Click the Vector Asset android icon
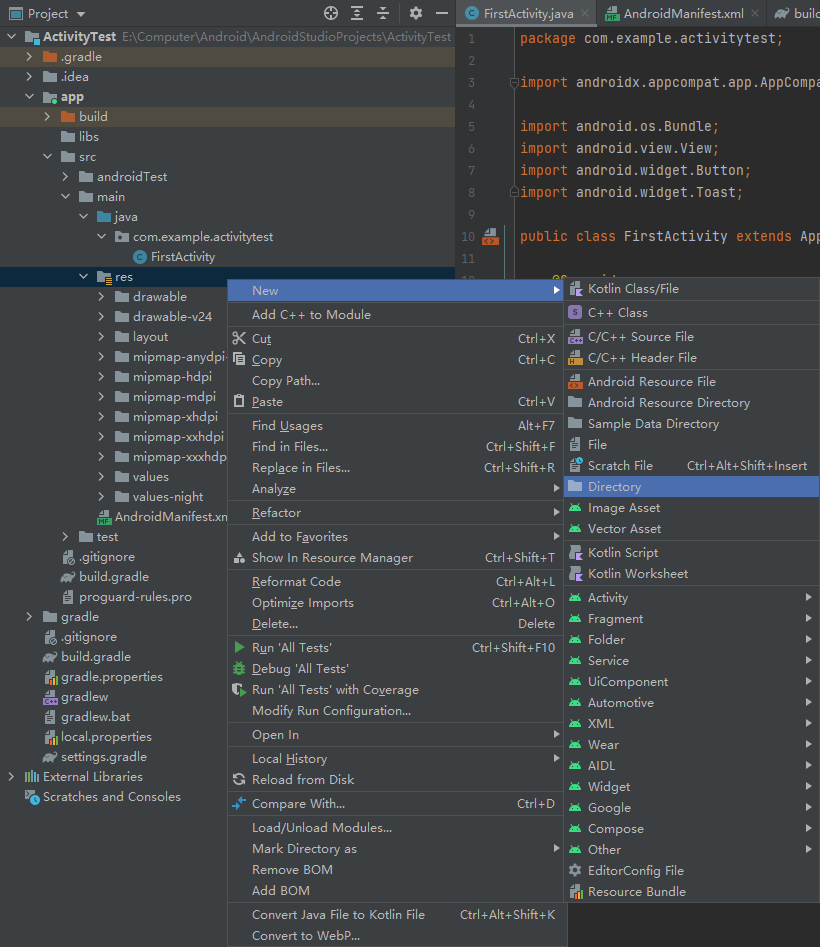 [575, 529]
